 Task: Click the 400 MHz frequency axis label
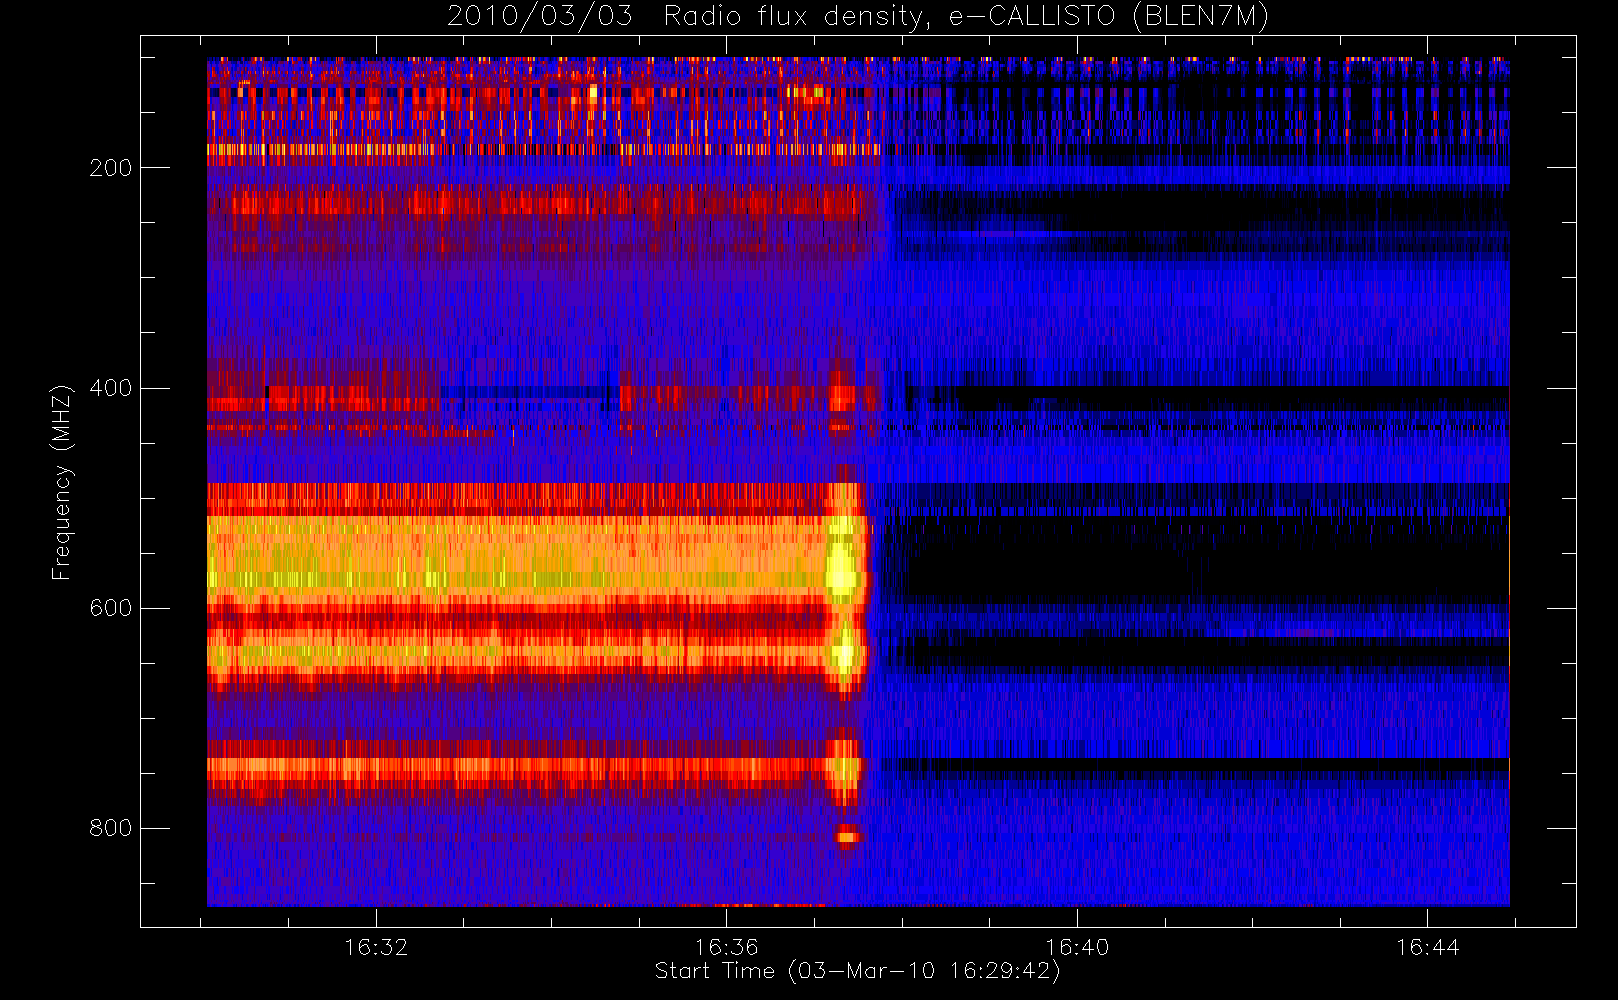coord(110,388)
